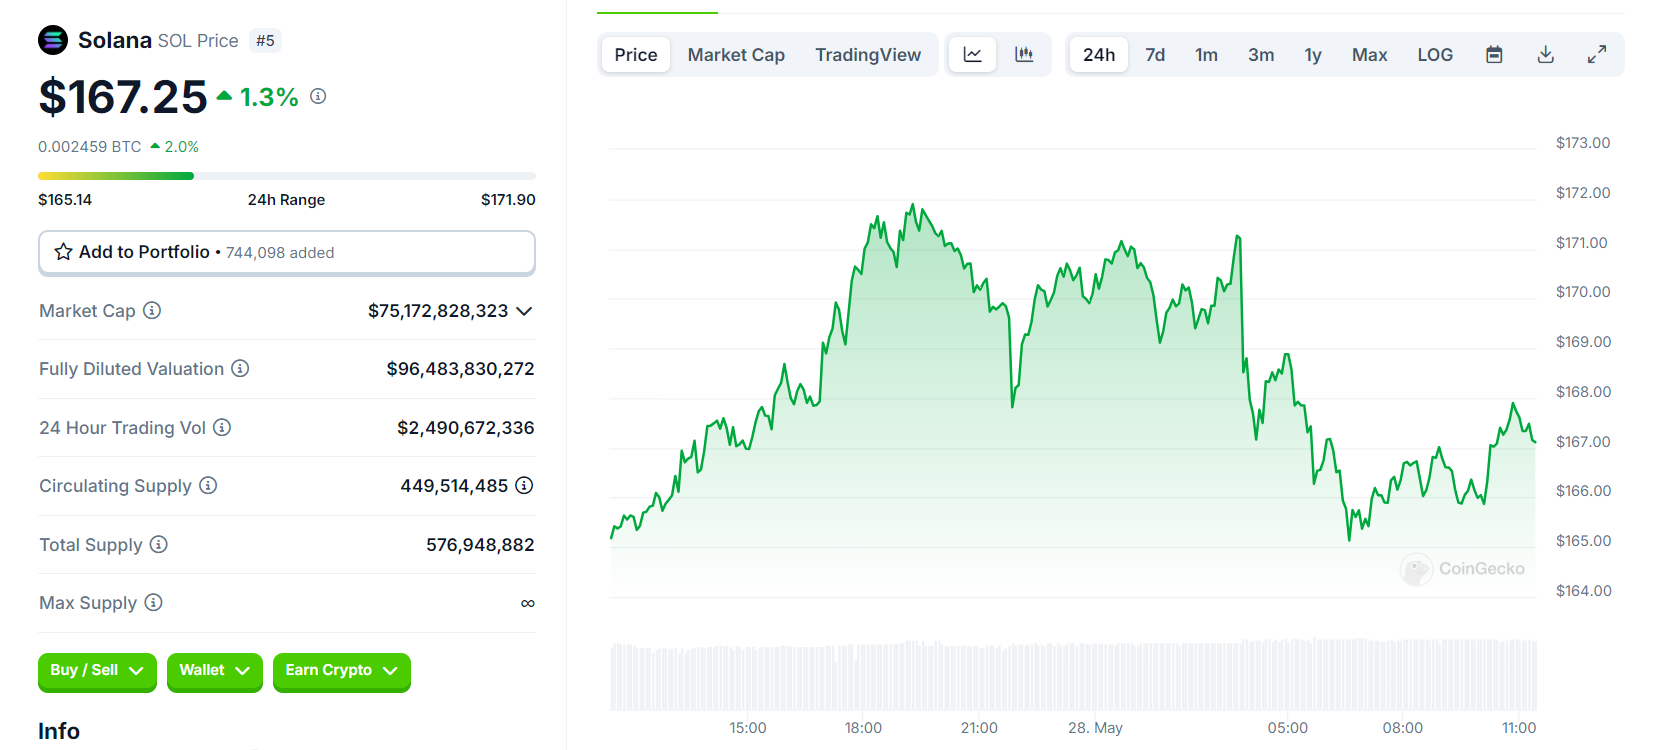Select 1m time range
This screenshot has width=1656, height=750.
click(x=1206, y=55)
